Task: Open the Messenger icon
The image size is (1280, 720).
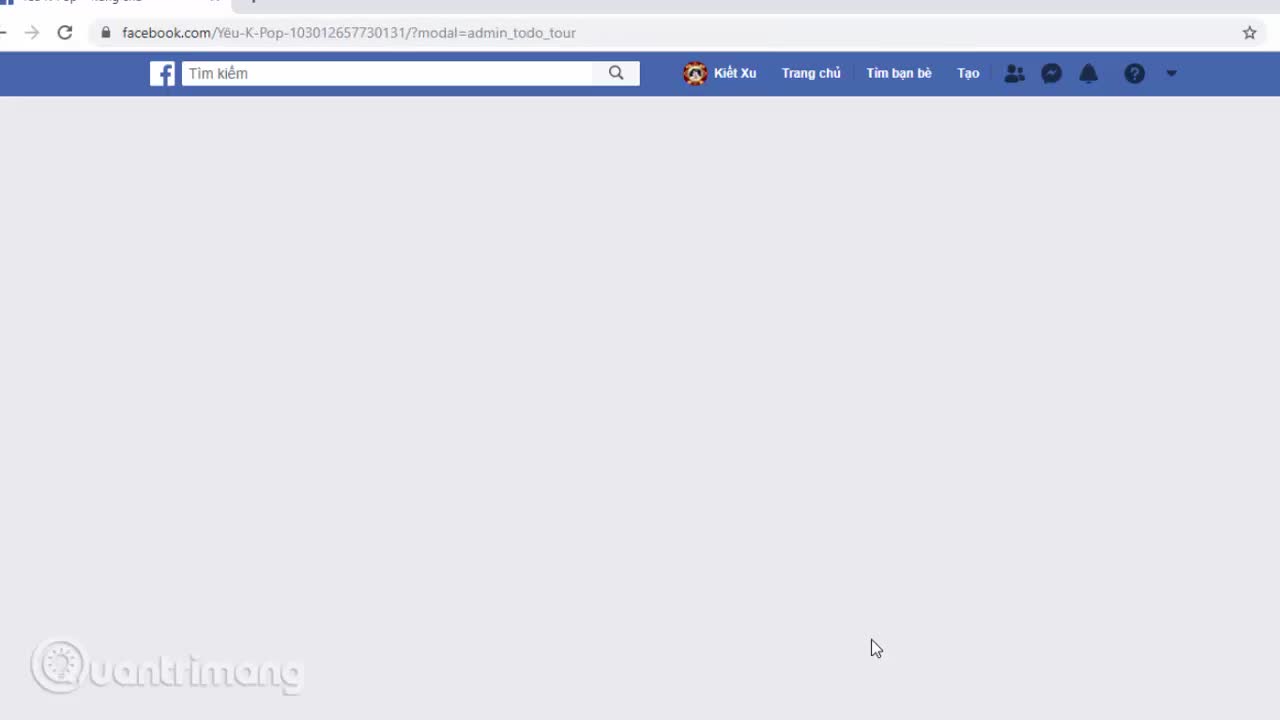Action: pos(1051,73)
